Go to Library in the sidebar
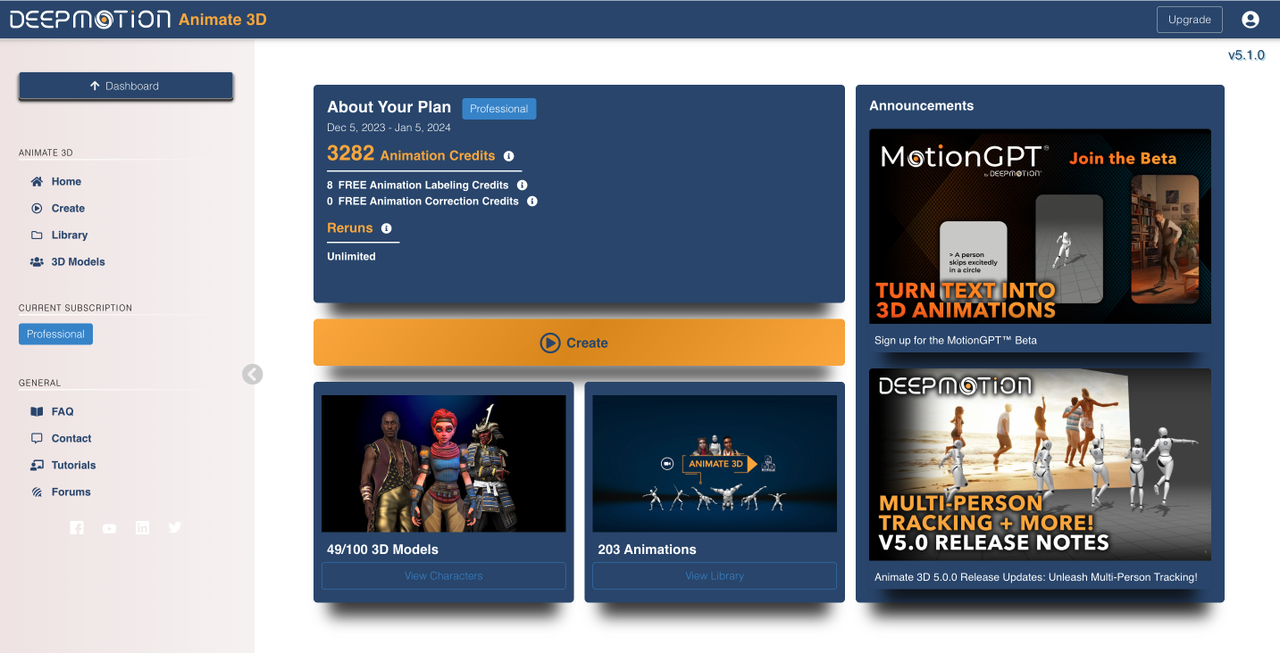The image size is (1280, 653). point(69,235)
